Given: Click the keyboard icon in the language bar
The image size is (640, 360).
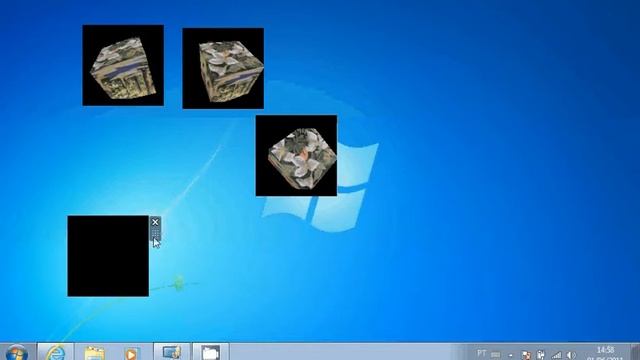Looking at the screenshot, I should (496, 355).
